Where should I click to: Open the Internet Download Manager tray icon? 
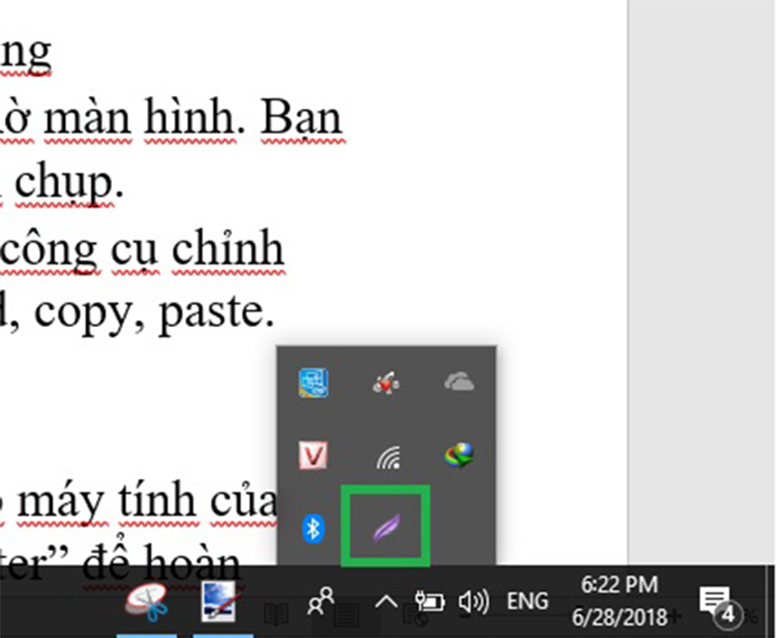[x=459, y=456]
